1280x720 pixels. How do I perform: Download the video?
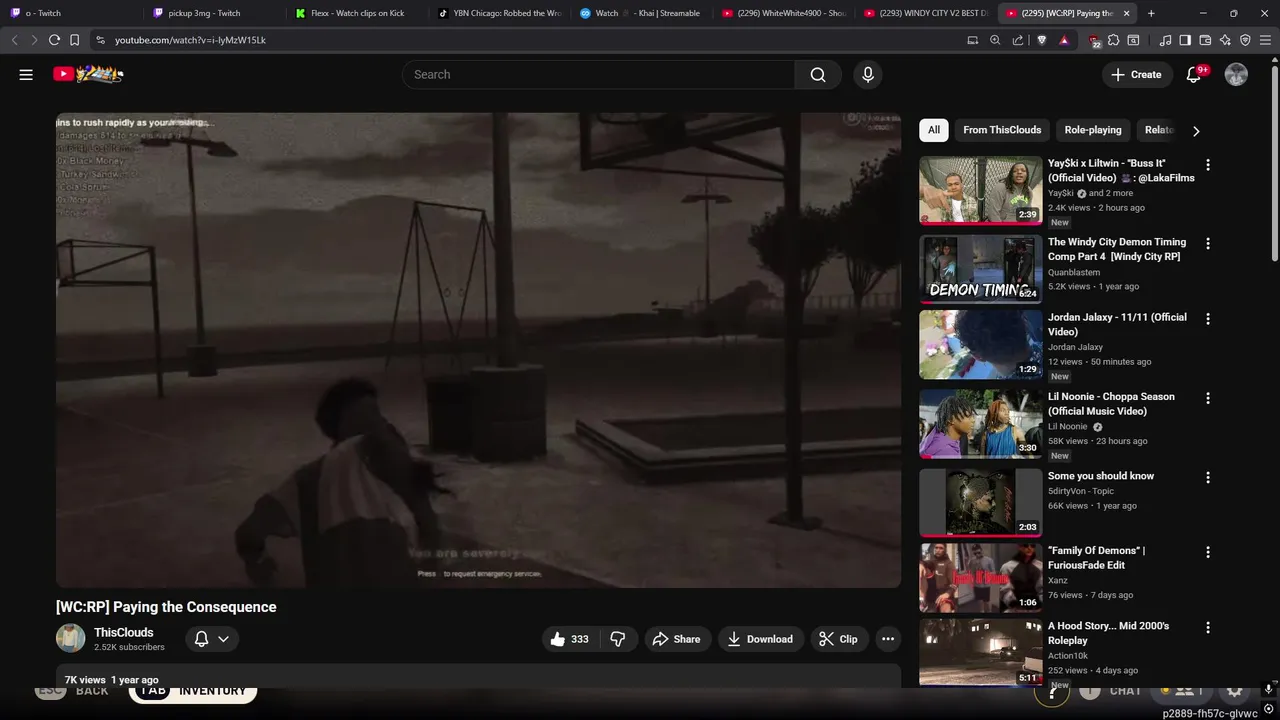(x=760, y=639)
